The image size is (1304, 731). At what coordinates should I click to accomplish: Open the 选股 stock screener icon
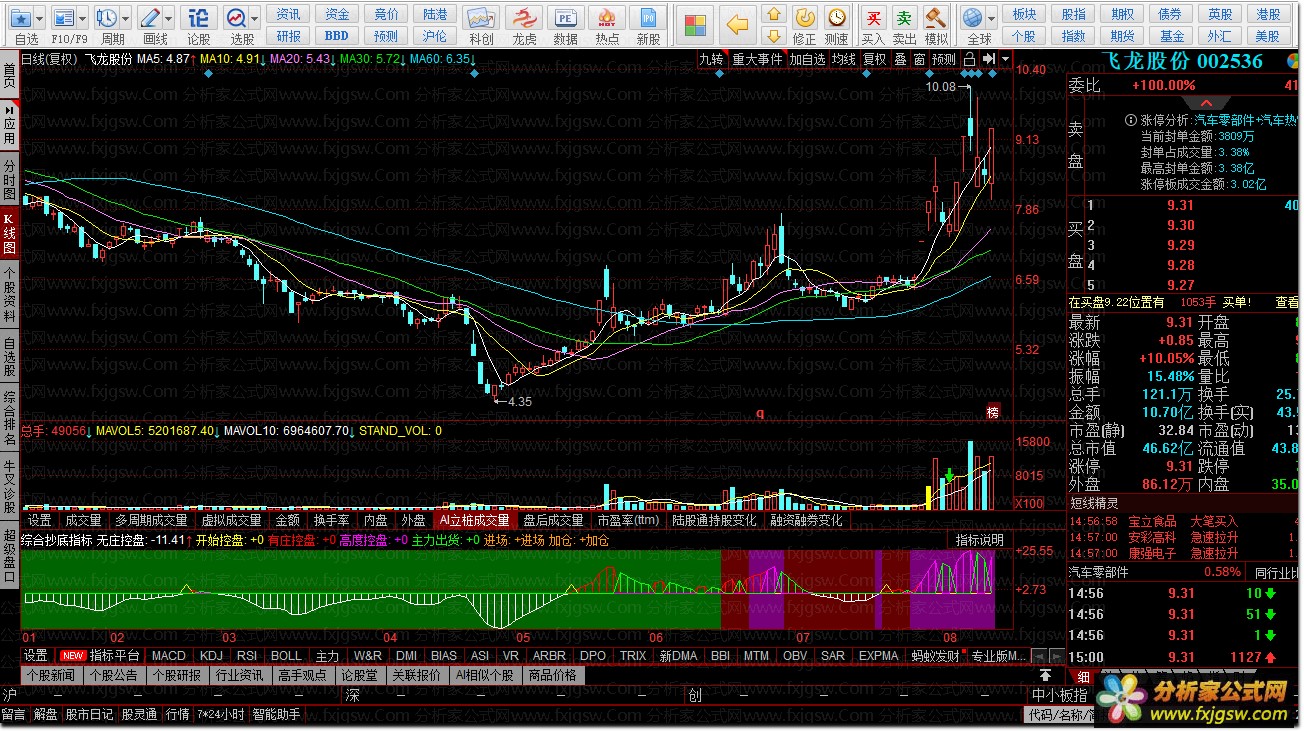(x=236, y=18)
